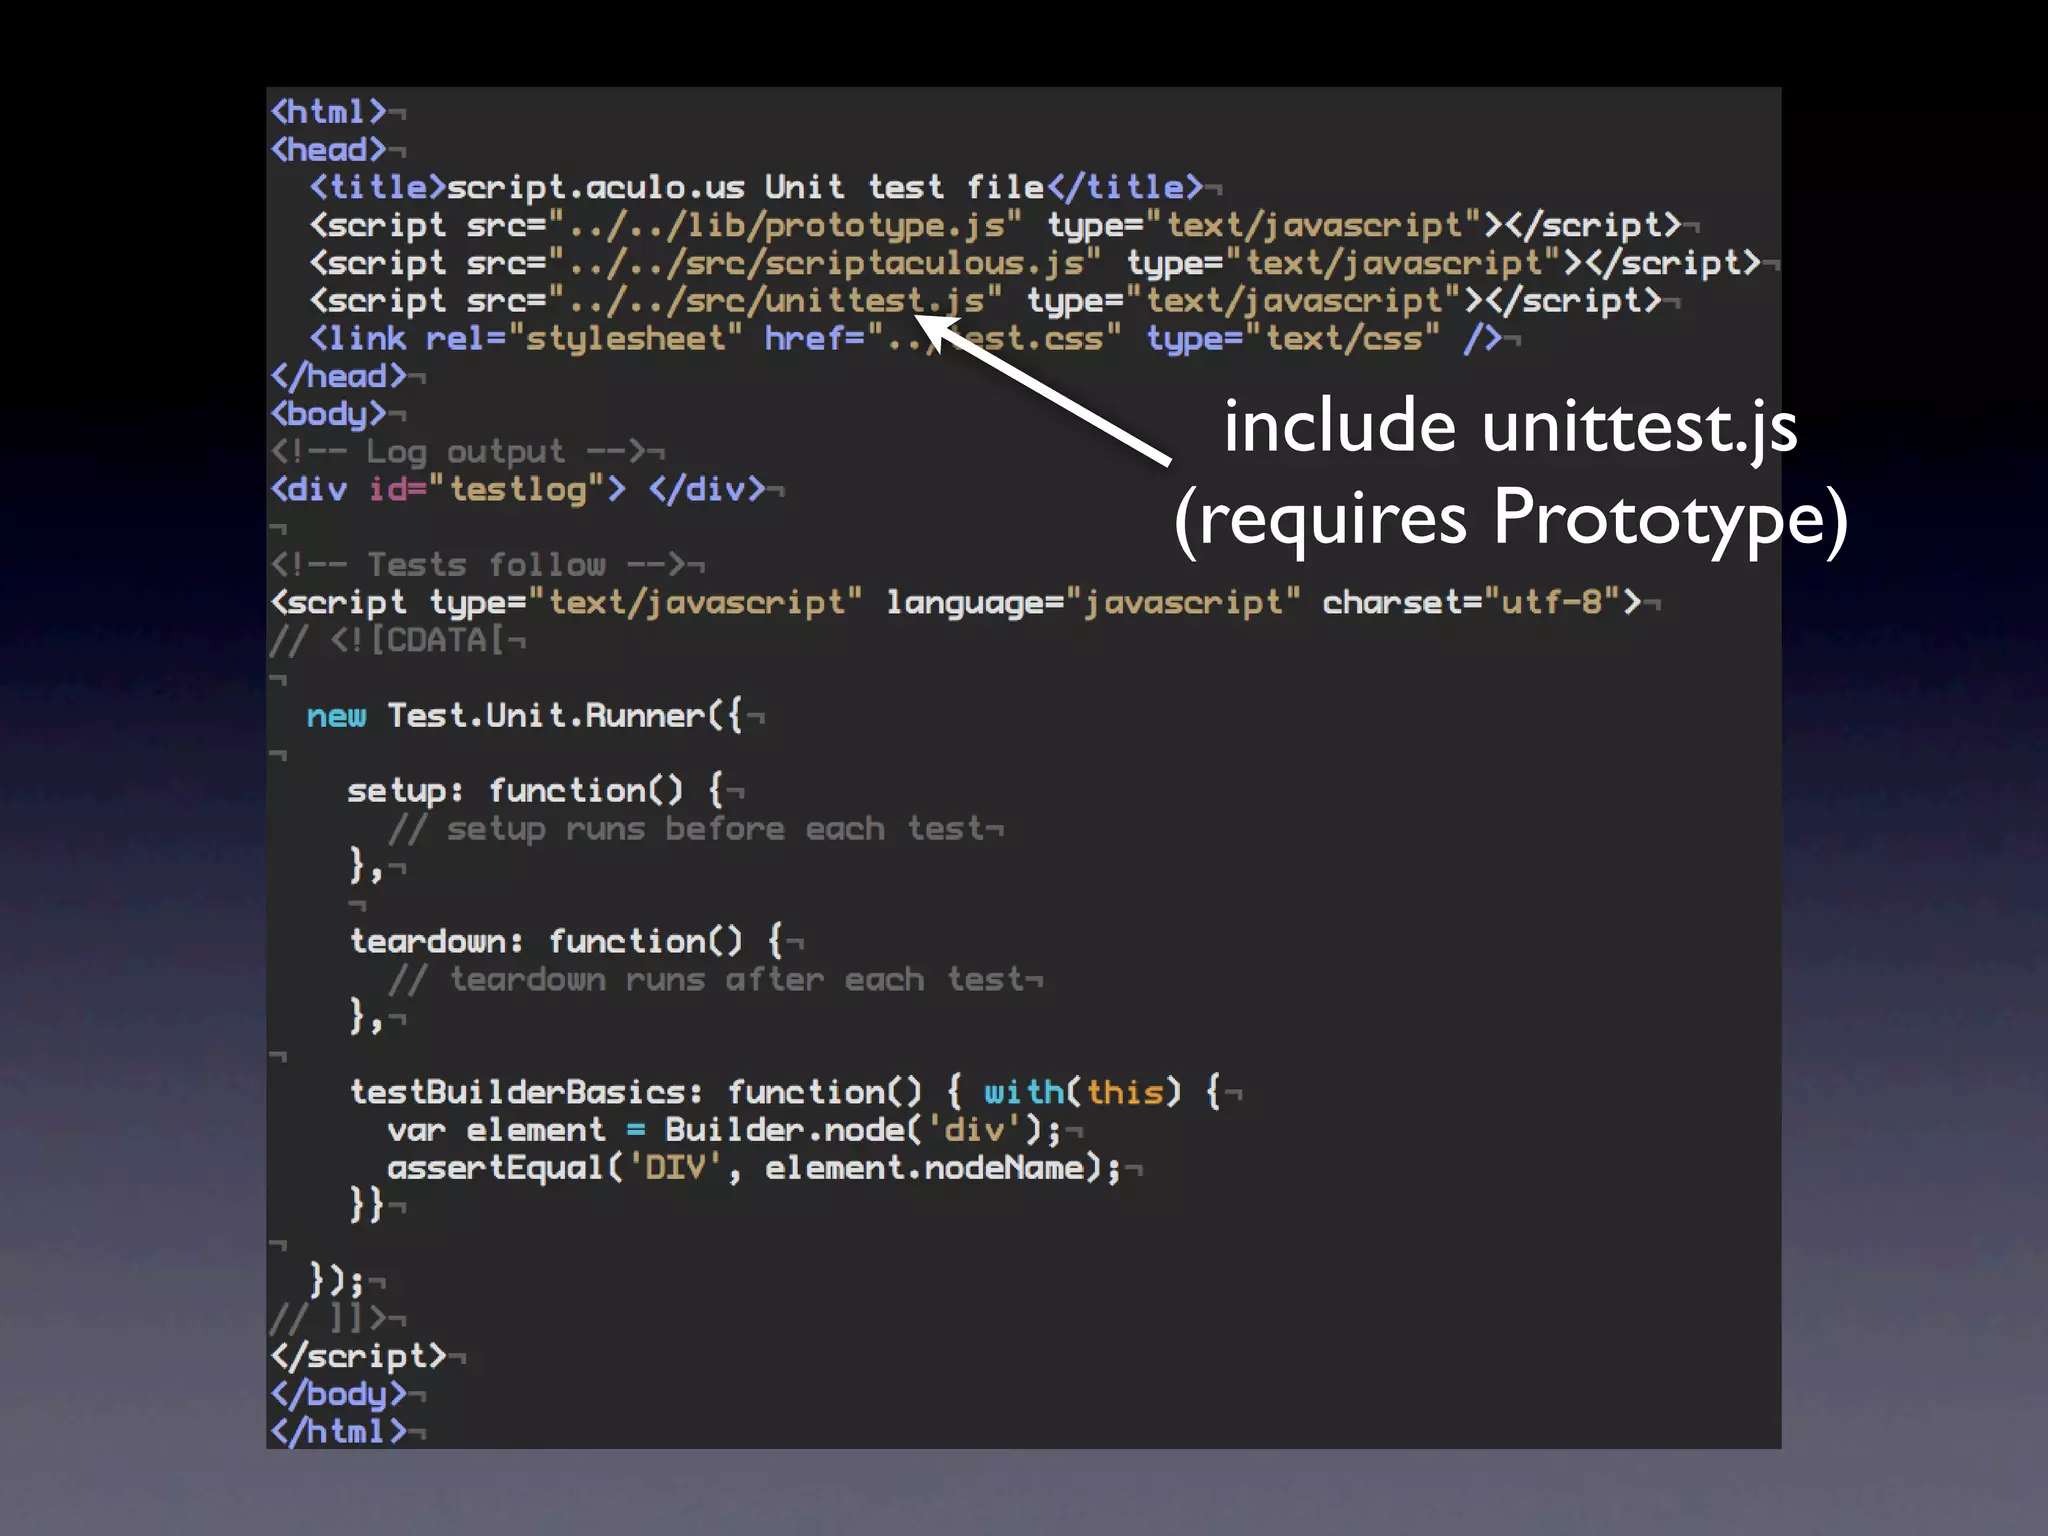The height and width of the screenshot is (1536, 2048).
Task: Click the 'var element = Builder.node('div');' line
Action: coord(726,1130)
